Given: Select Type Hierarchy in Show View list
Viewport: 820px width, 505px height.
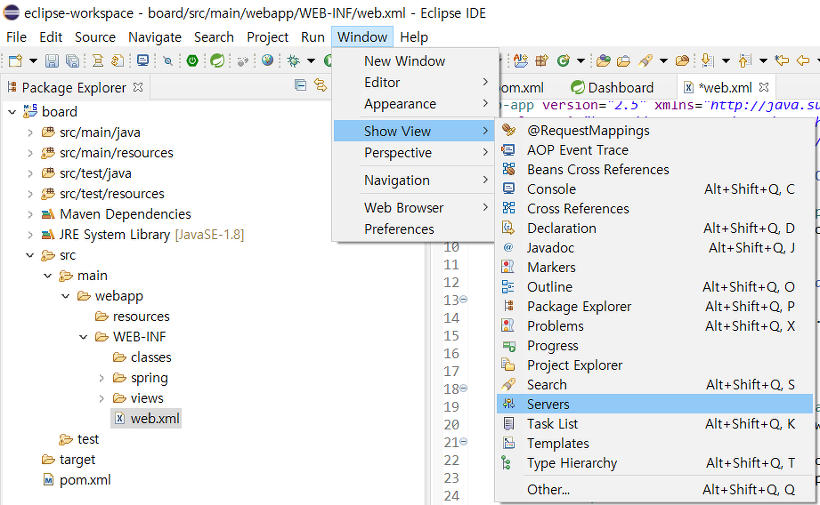Looking at the screenshot, I should pyautogui.click(x=655, y=463).
